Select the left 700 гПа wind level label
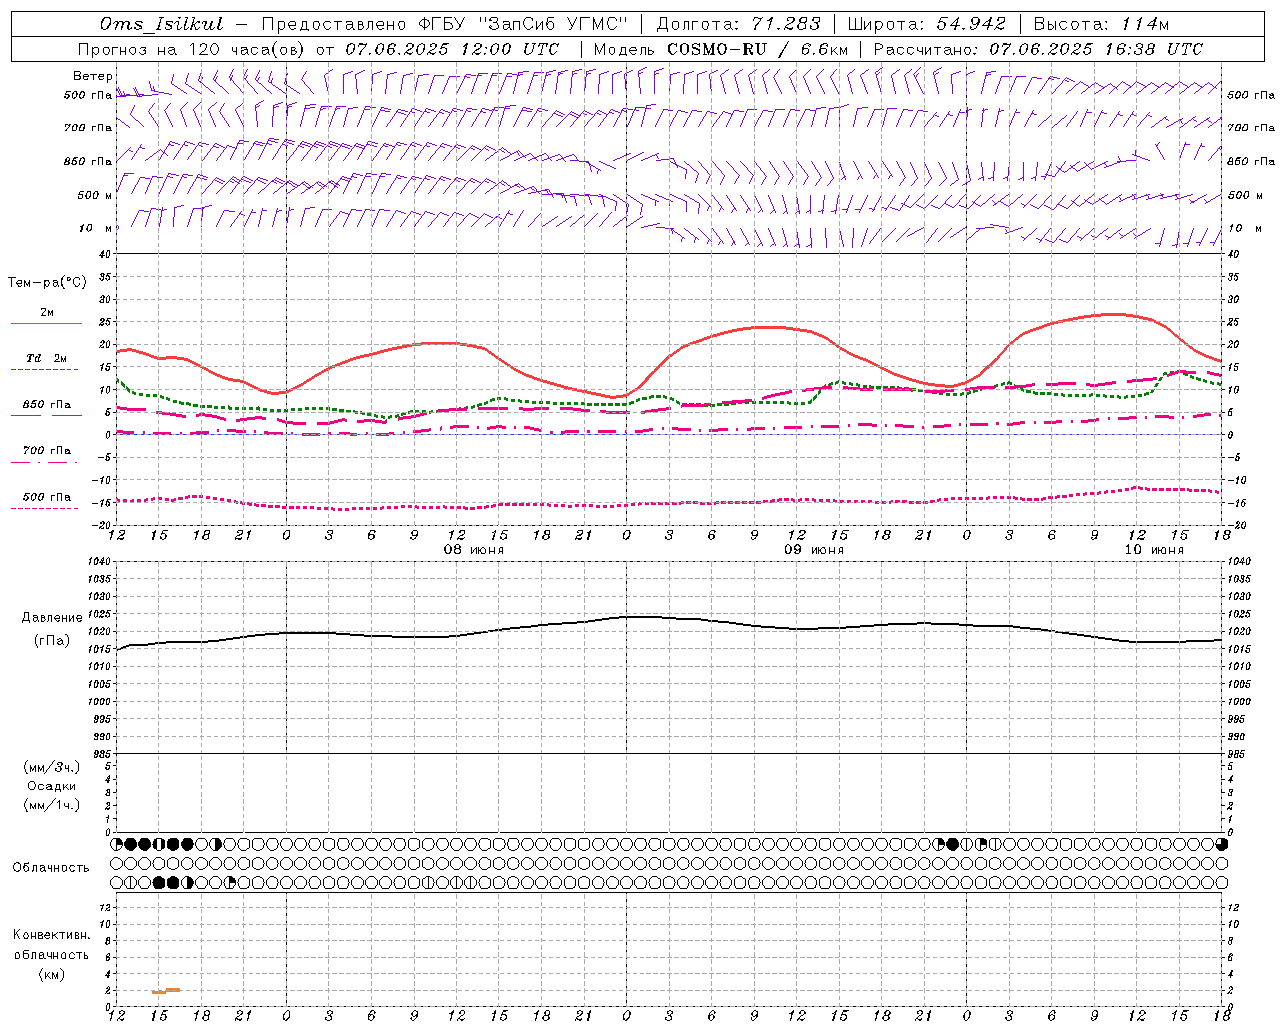1280x1024 pixels. coord(88,128)
